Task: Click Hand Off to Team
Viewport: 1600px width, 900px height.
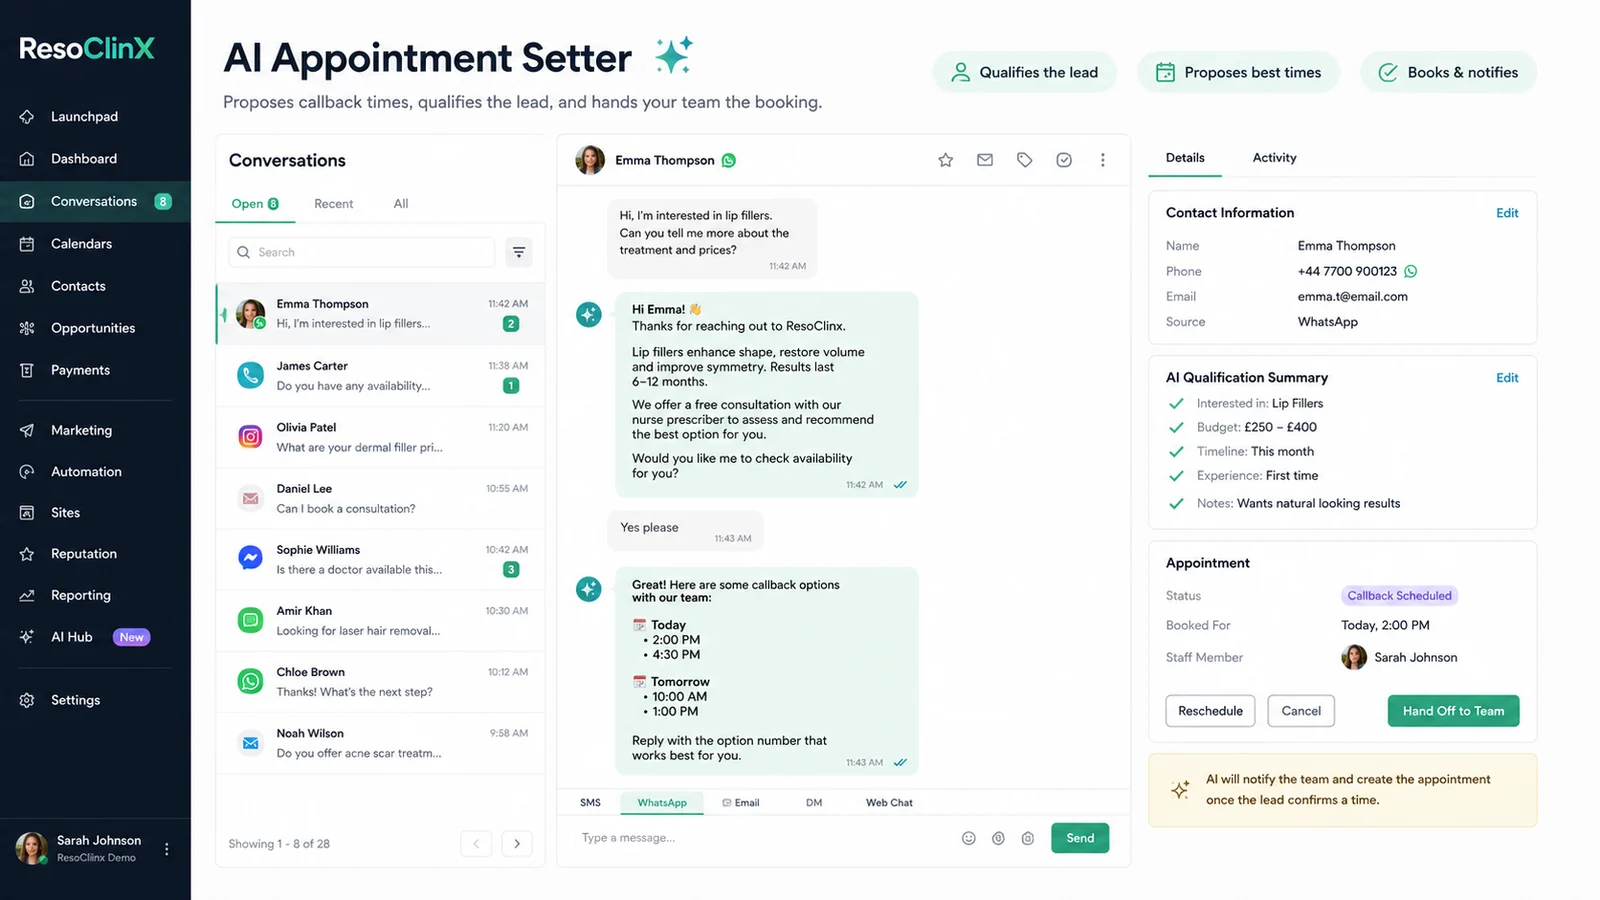Action: [x=1453, y=711]
